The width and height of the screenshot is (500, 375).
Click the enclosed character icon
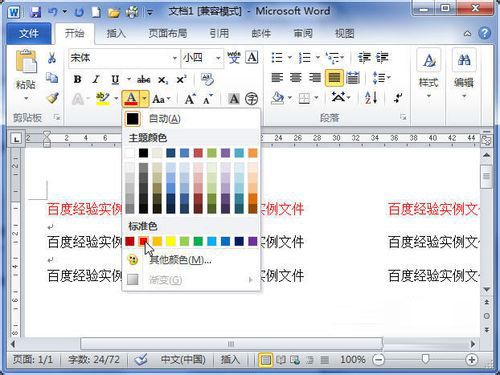pyautogui.click(x=251, y=99)
